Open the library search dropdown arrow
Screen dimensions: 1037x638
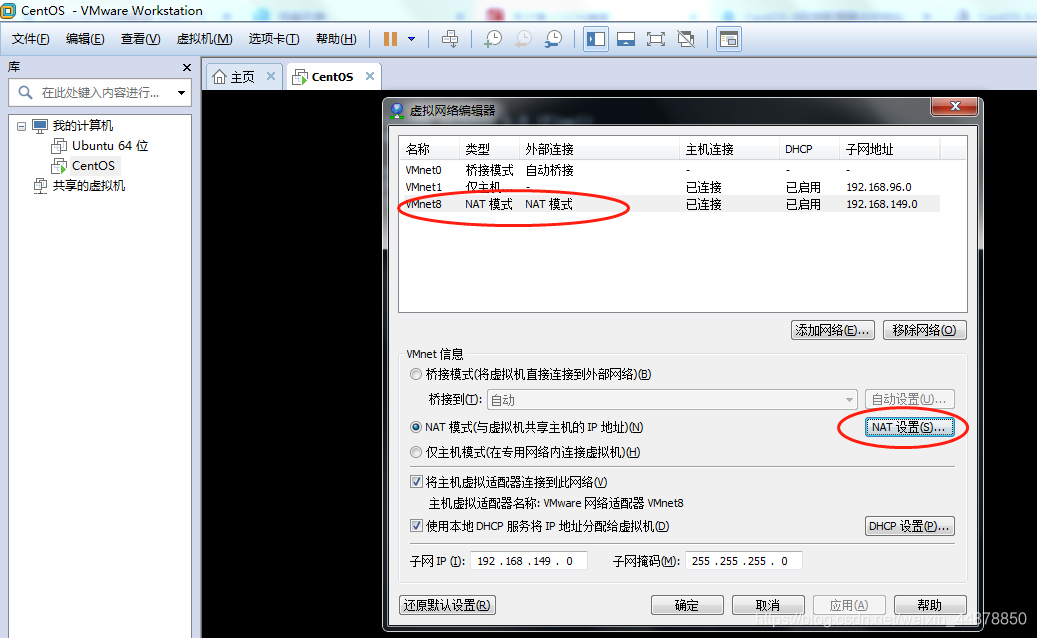coord(181,93)
